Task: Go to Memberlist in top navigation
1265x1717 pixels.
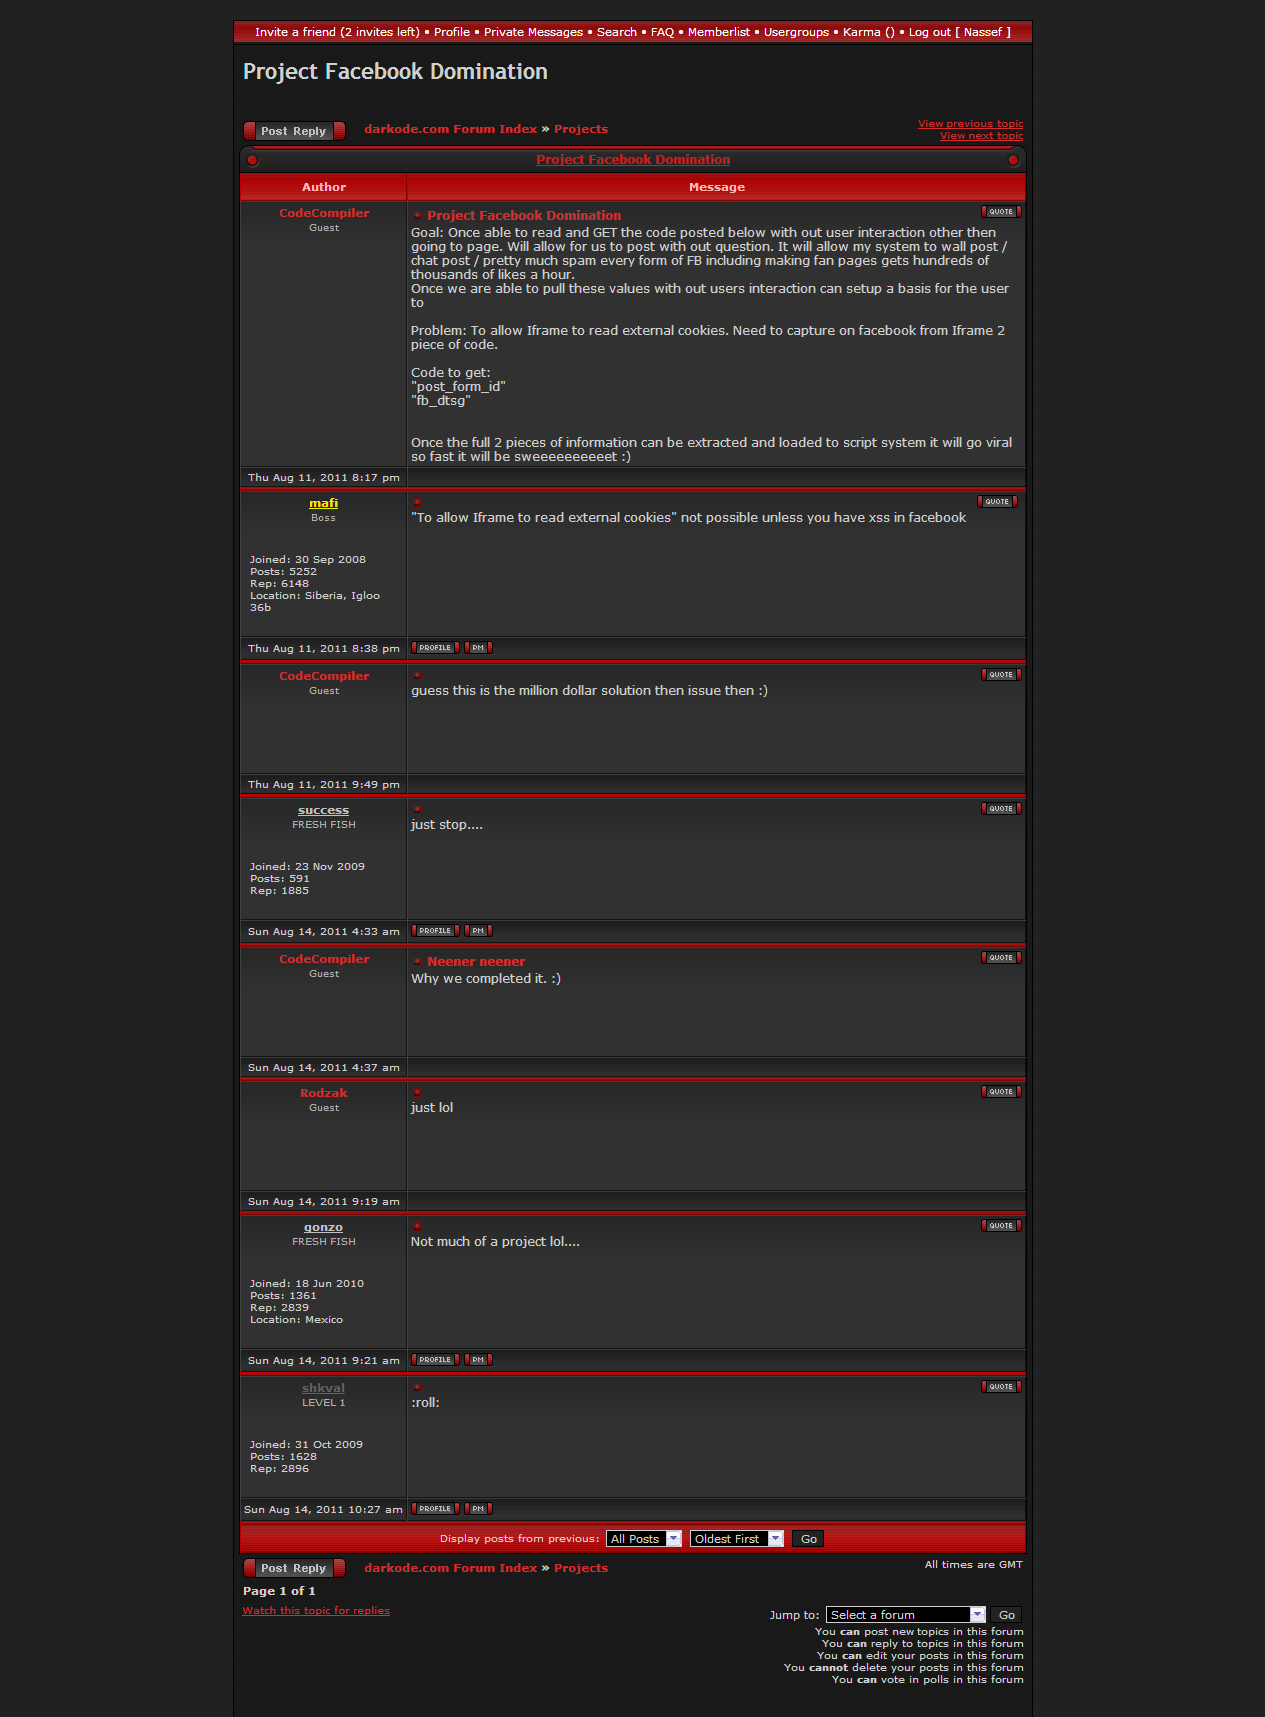Action: coord(718,32)
